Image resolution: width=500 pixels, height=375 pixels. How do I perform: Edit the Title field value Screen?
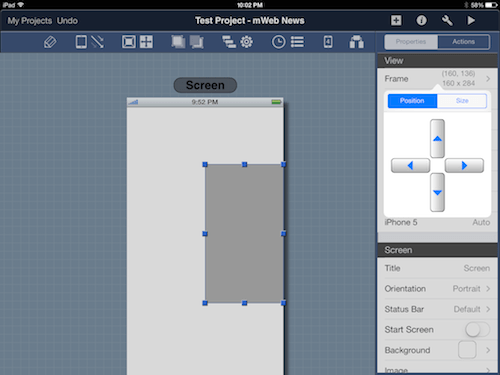[477, 268]
